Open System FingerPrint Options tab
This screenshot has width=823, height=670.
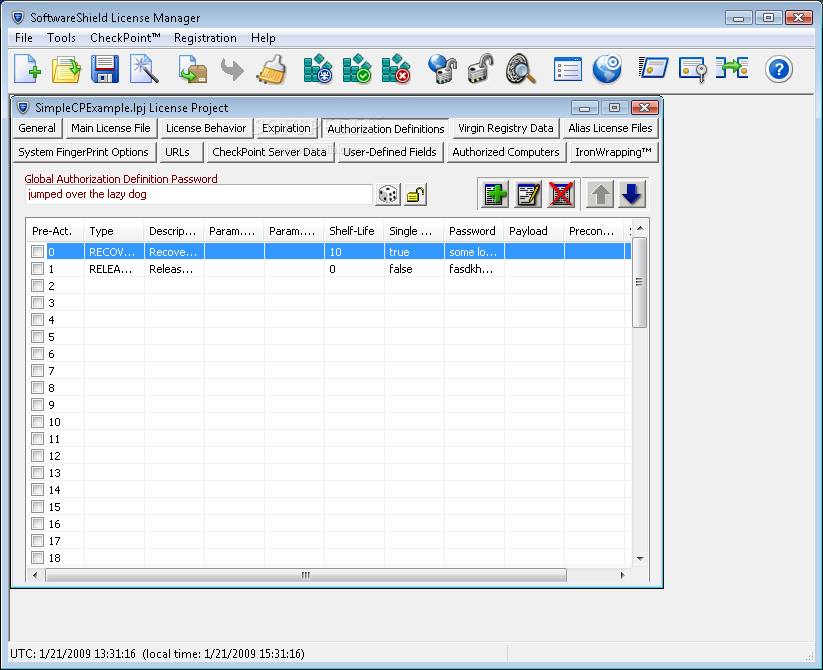tap(84, 152)
